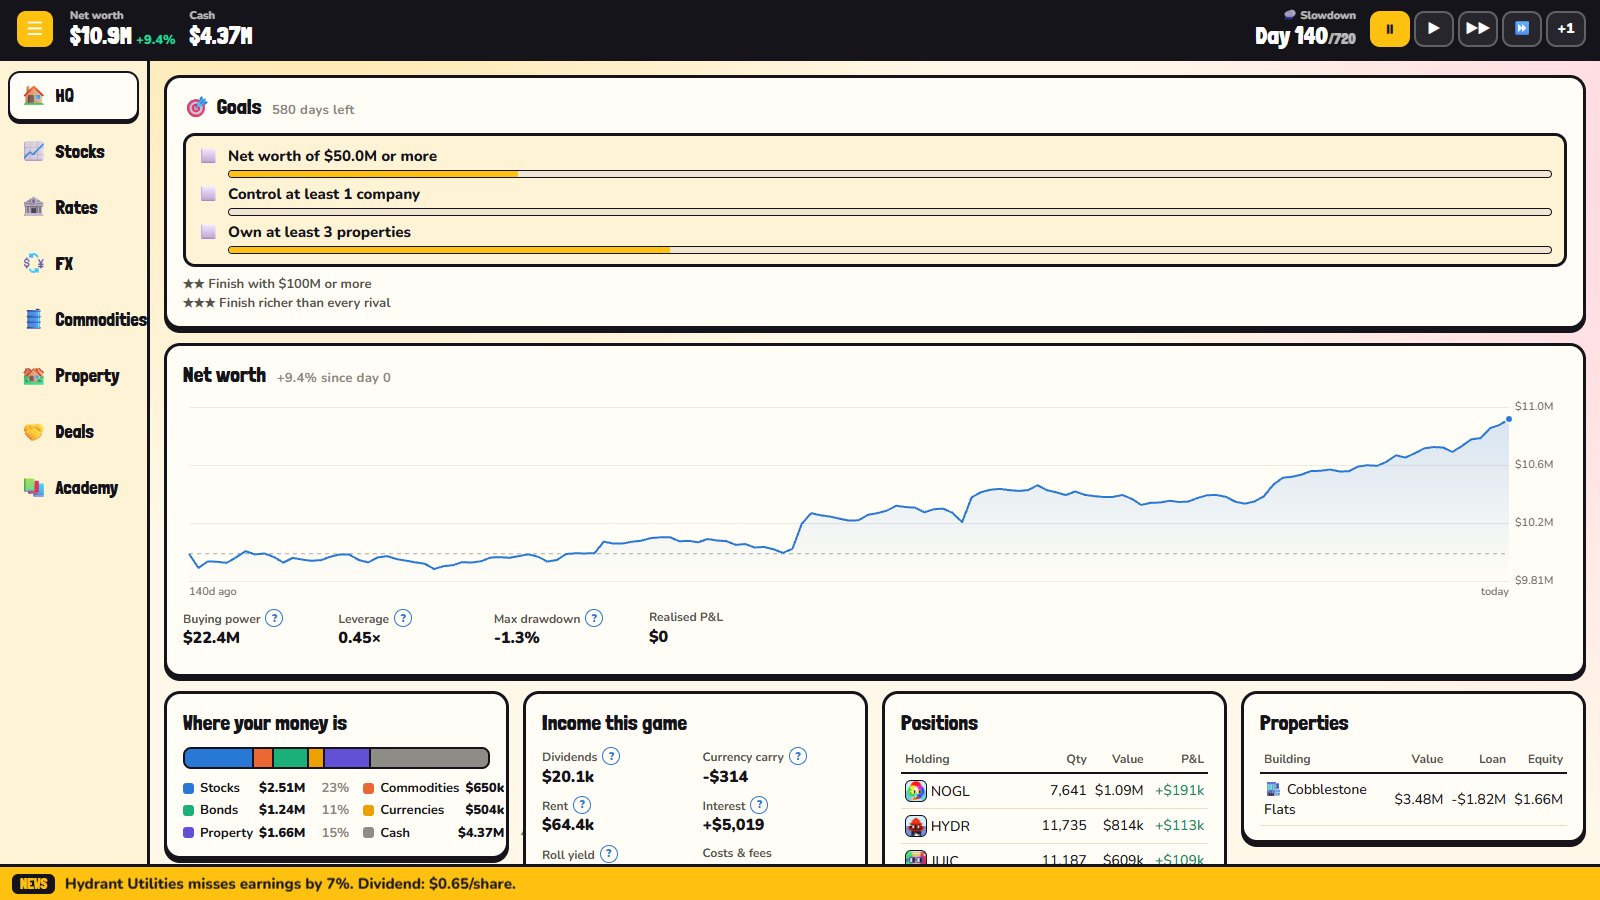Check the Net worth $50.0M goal box
This screenshot has height=900, width=1600.
point(208,156)
